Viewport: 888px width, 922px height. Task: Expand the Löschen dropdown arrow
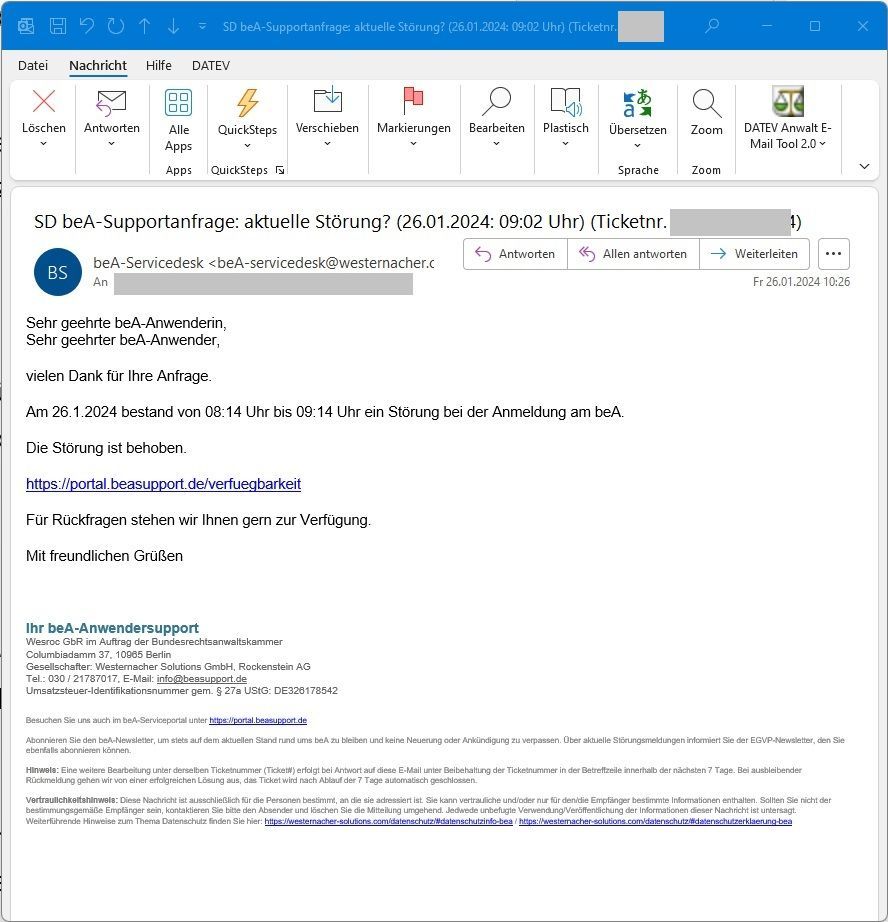(x=44, y=143)
